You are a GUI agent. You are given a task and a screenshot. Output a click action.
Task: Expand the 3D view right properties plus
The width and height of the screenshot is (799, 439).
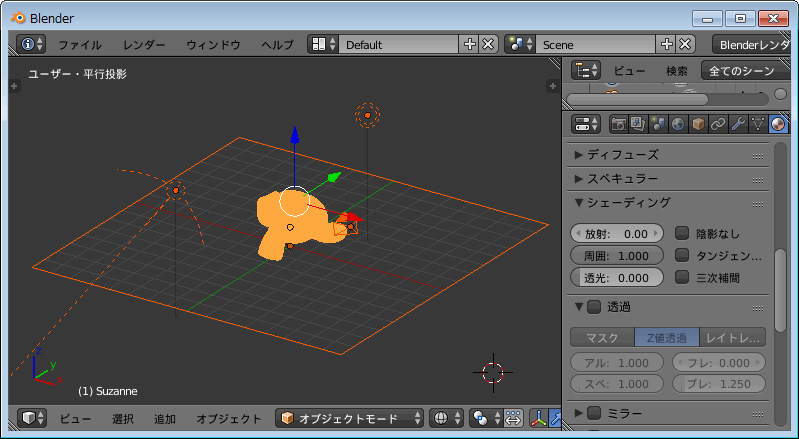[553, 86]
